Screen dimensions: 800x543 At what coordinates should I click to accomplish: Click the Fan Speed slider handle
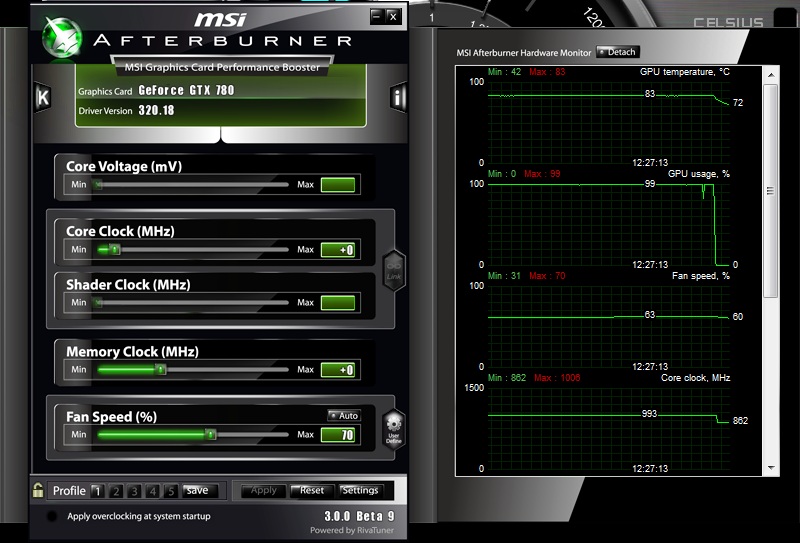[x=210, y=434]
